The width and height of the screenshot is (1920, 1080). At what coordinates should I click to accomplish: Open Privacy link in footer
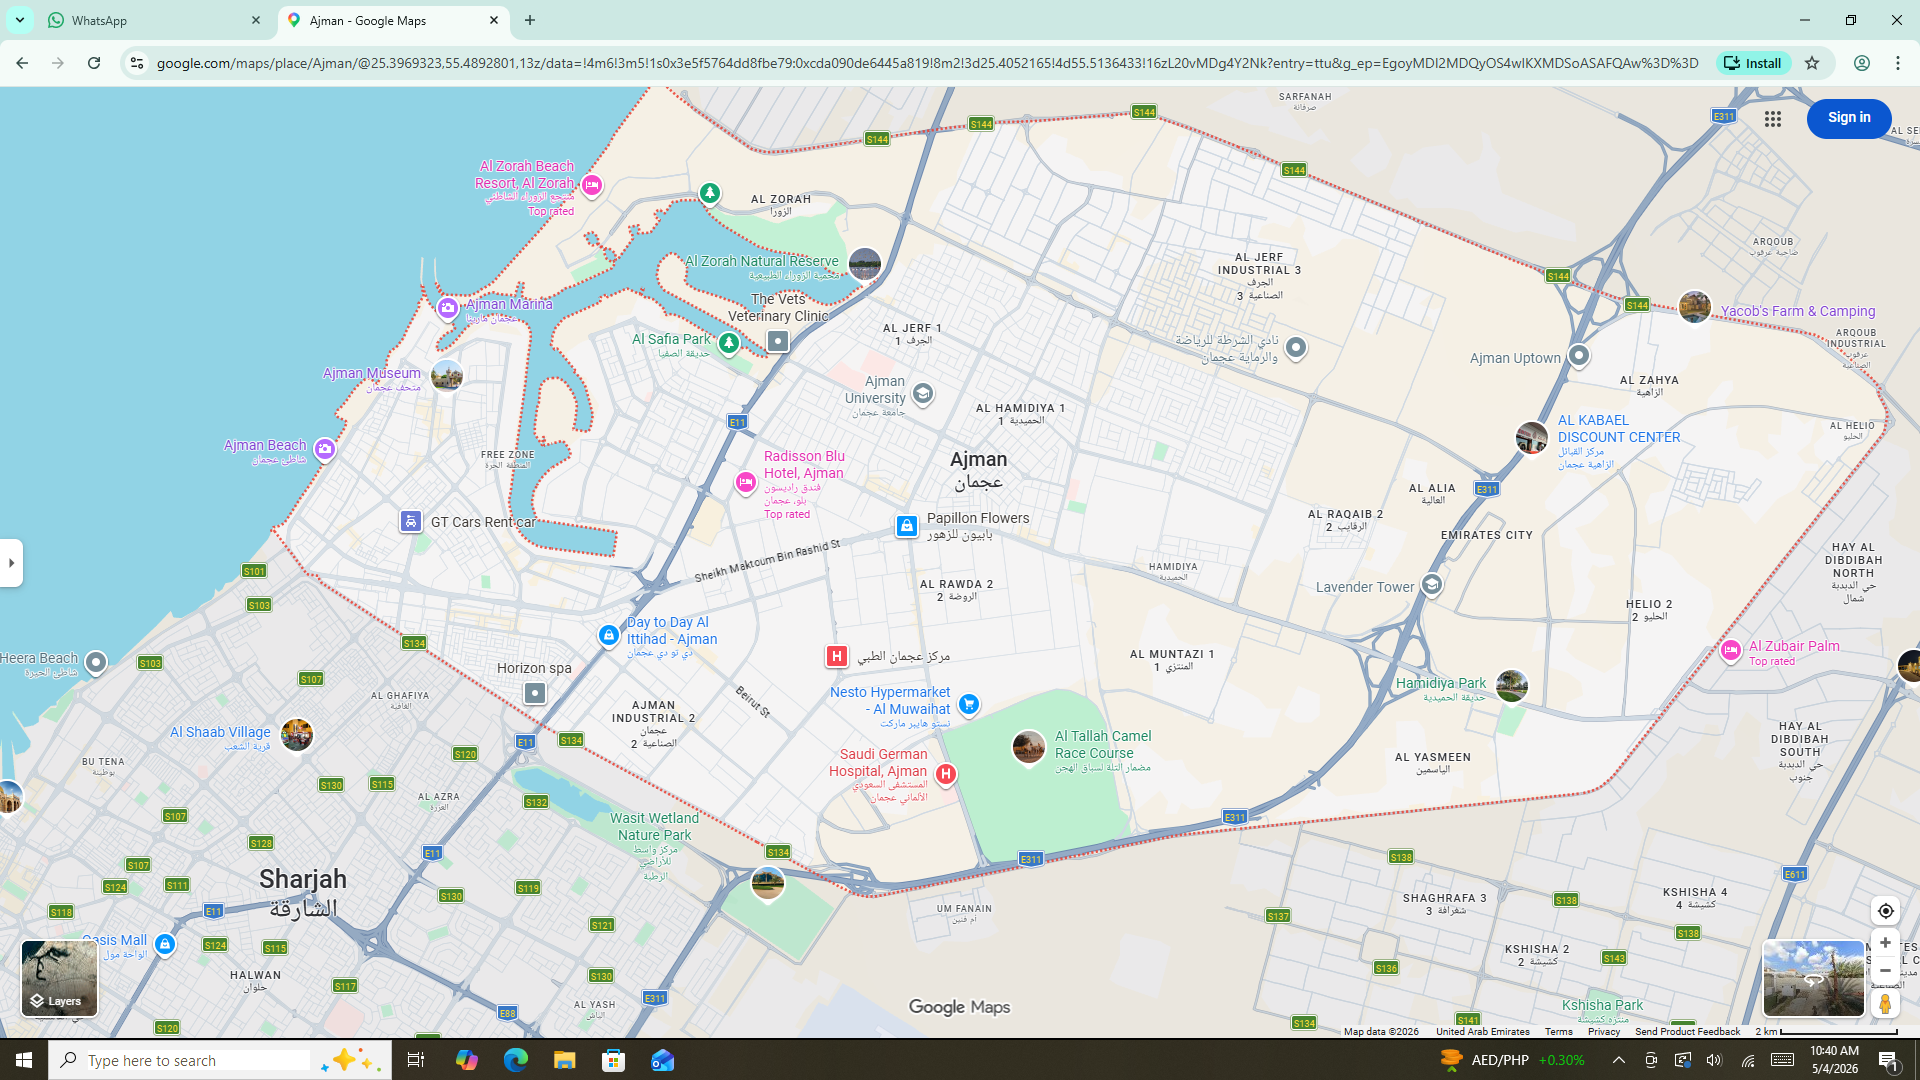pyautogui.click(x=1603, y=1031)
